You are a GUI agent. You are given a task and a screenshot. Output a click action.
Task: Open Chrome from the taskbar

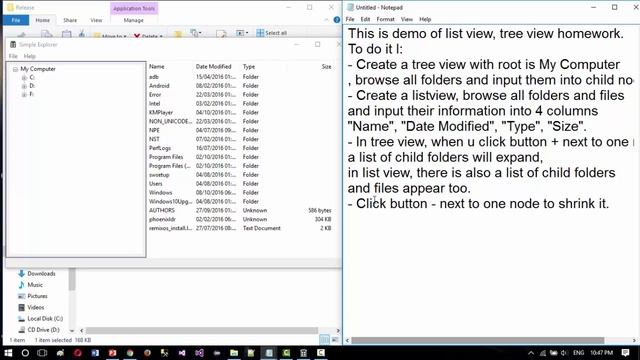[130, 353]
